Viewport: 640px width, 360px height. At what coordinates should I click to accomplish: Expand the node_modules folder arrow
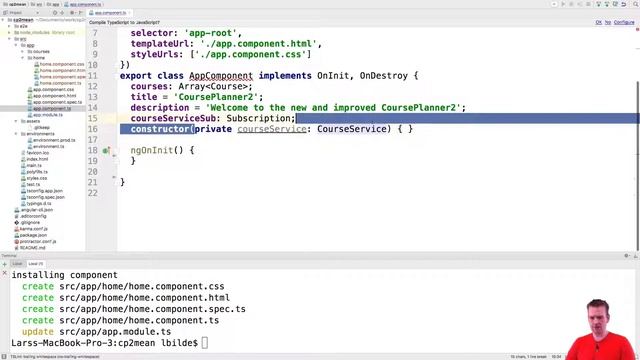tap(9, 32)
